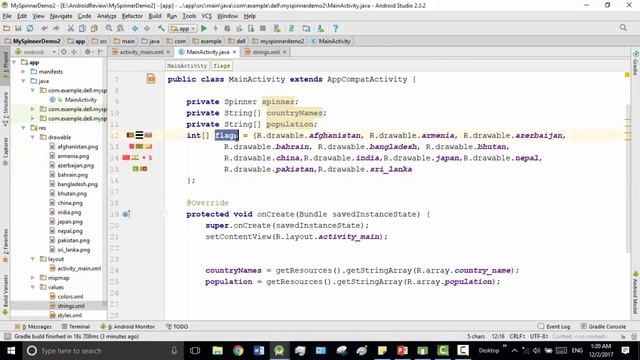Run the app with green play icon

[204, 29]
